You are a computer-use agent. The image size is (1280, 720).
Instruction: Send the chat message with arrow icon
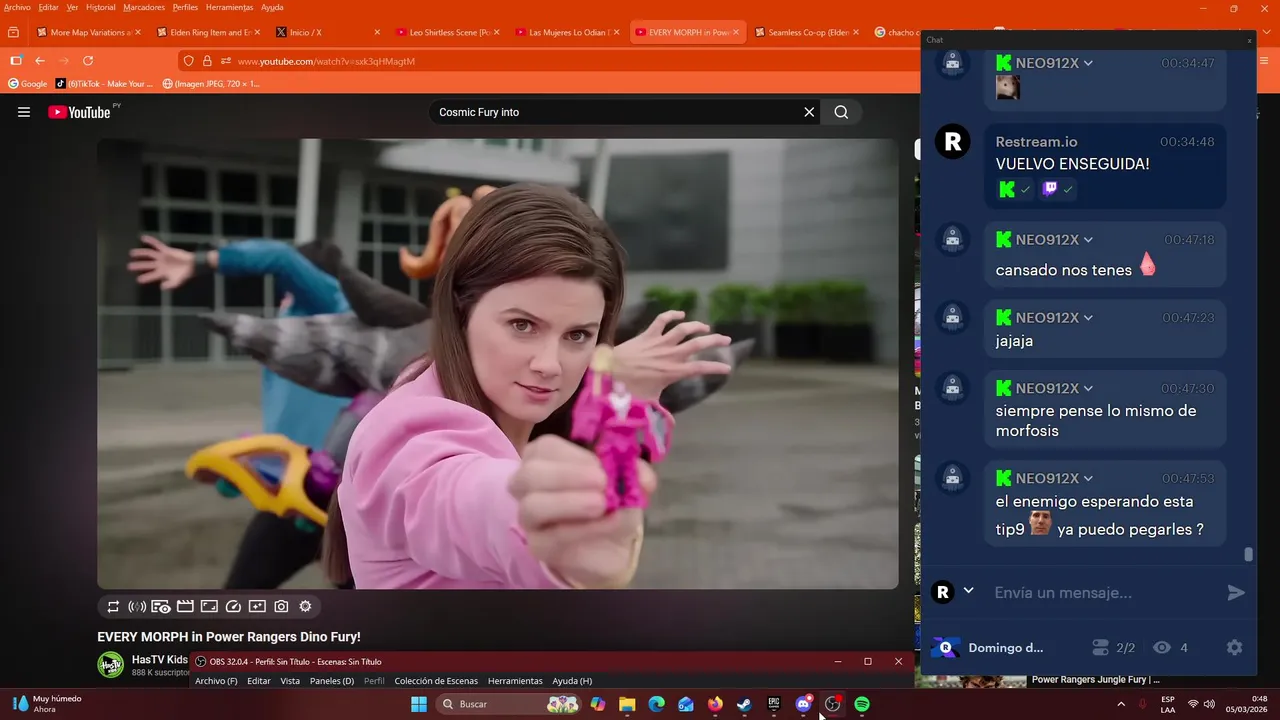click(1236, 593)
